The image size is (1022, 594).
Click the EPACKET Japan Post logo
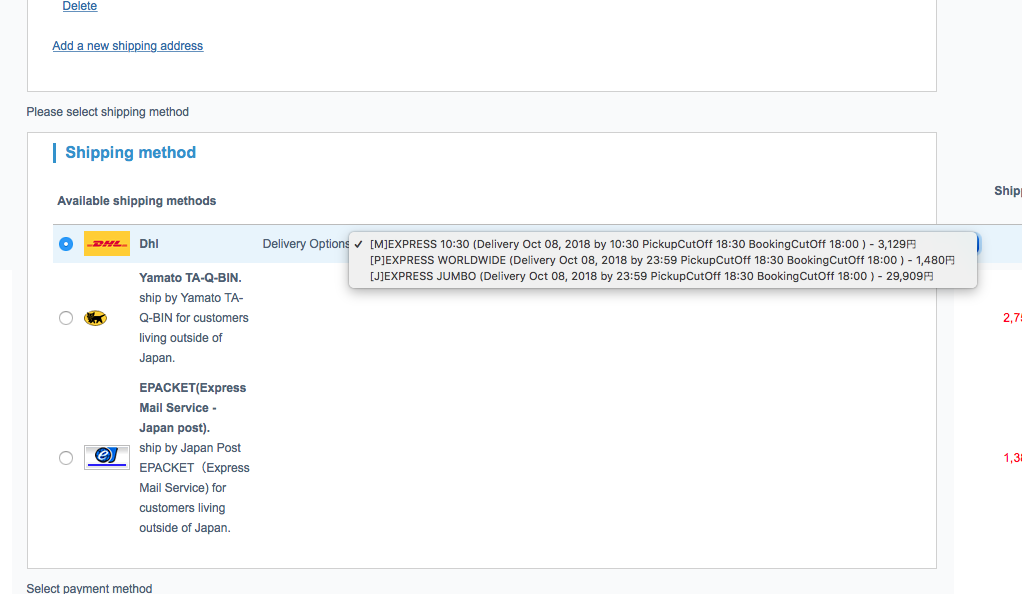pyautogui.click(x=106, y=457)
